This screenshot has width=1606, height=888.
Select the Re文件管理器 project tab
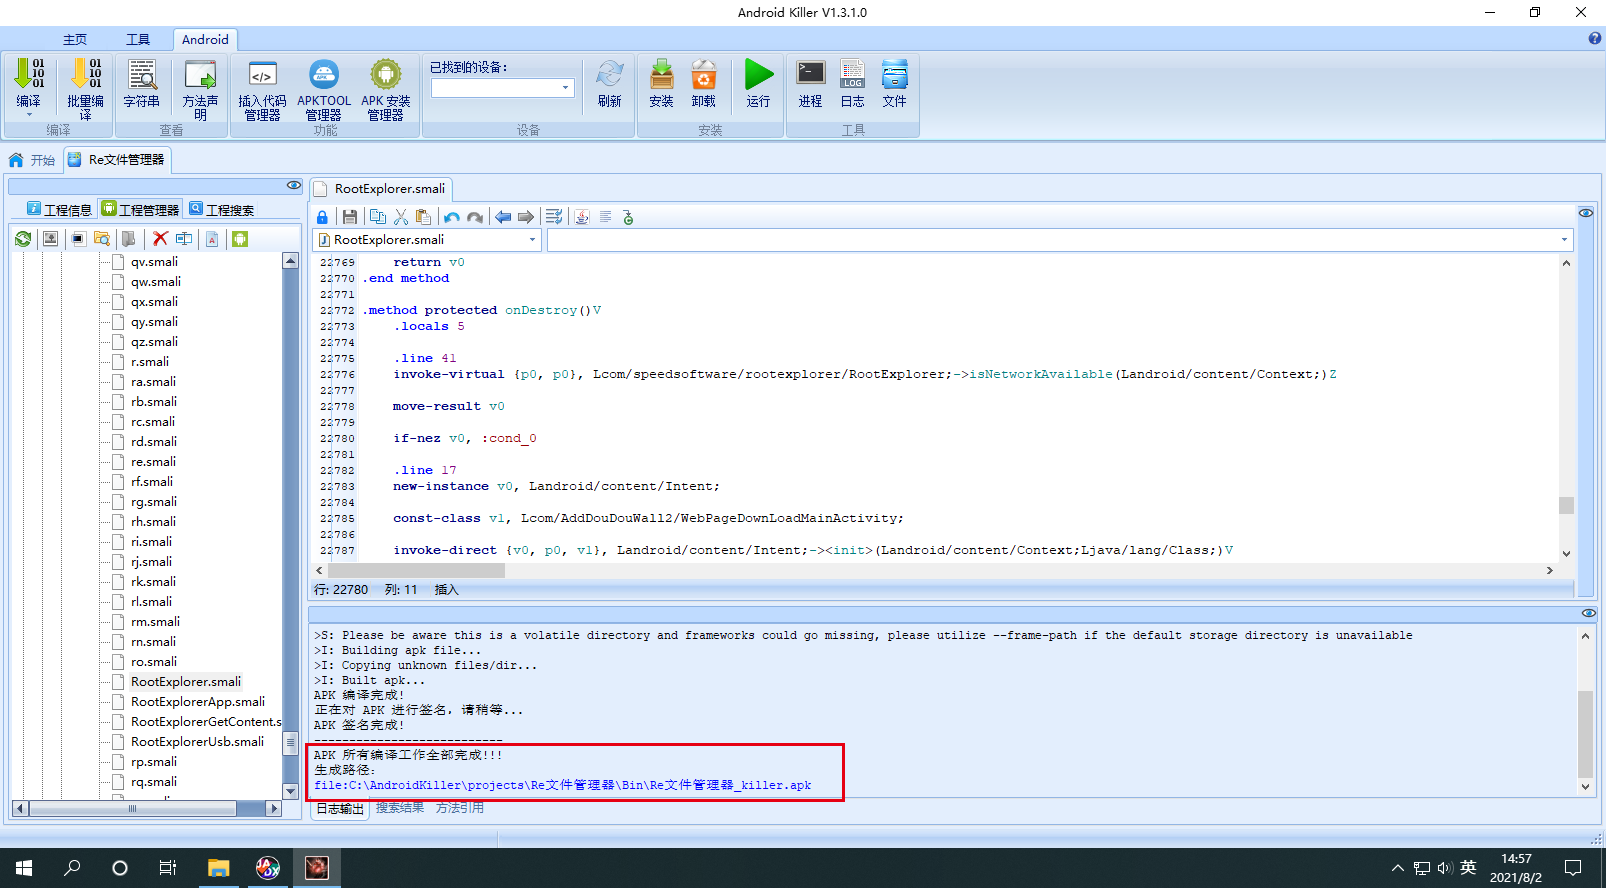[x=117, y=160]
